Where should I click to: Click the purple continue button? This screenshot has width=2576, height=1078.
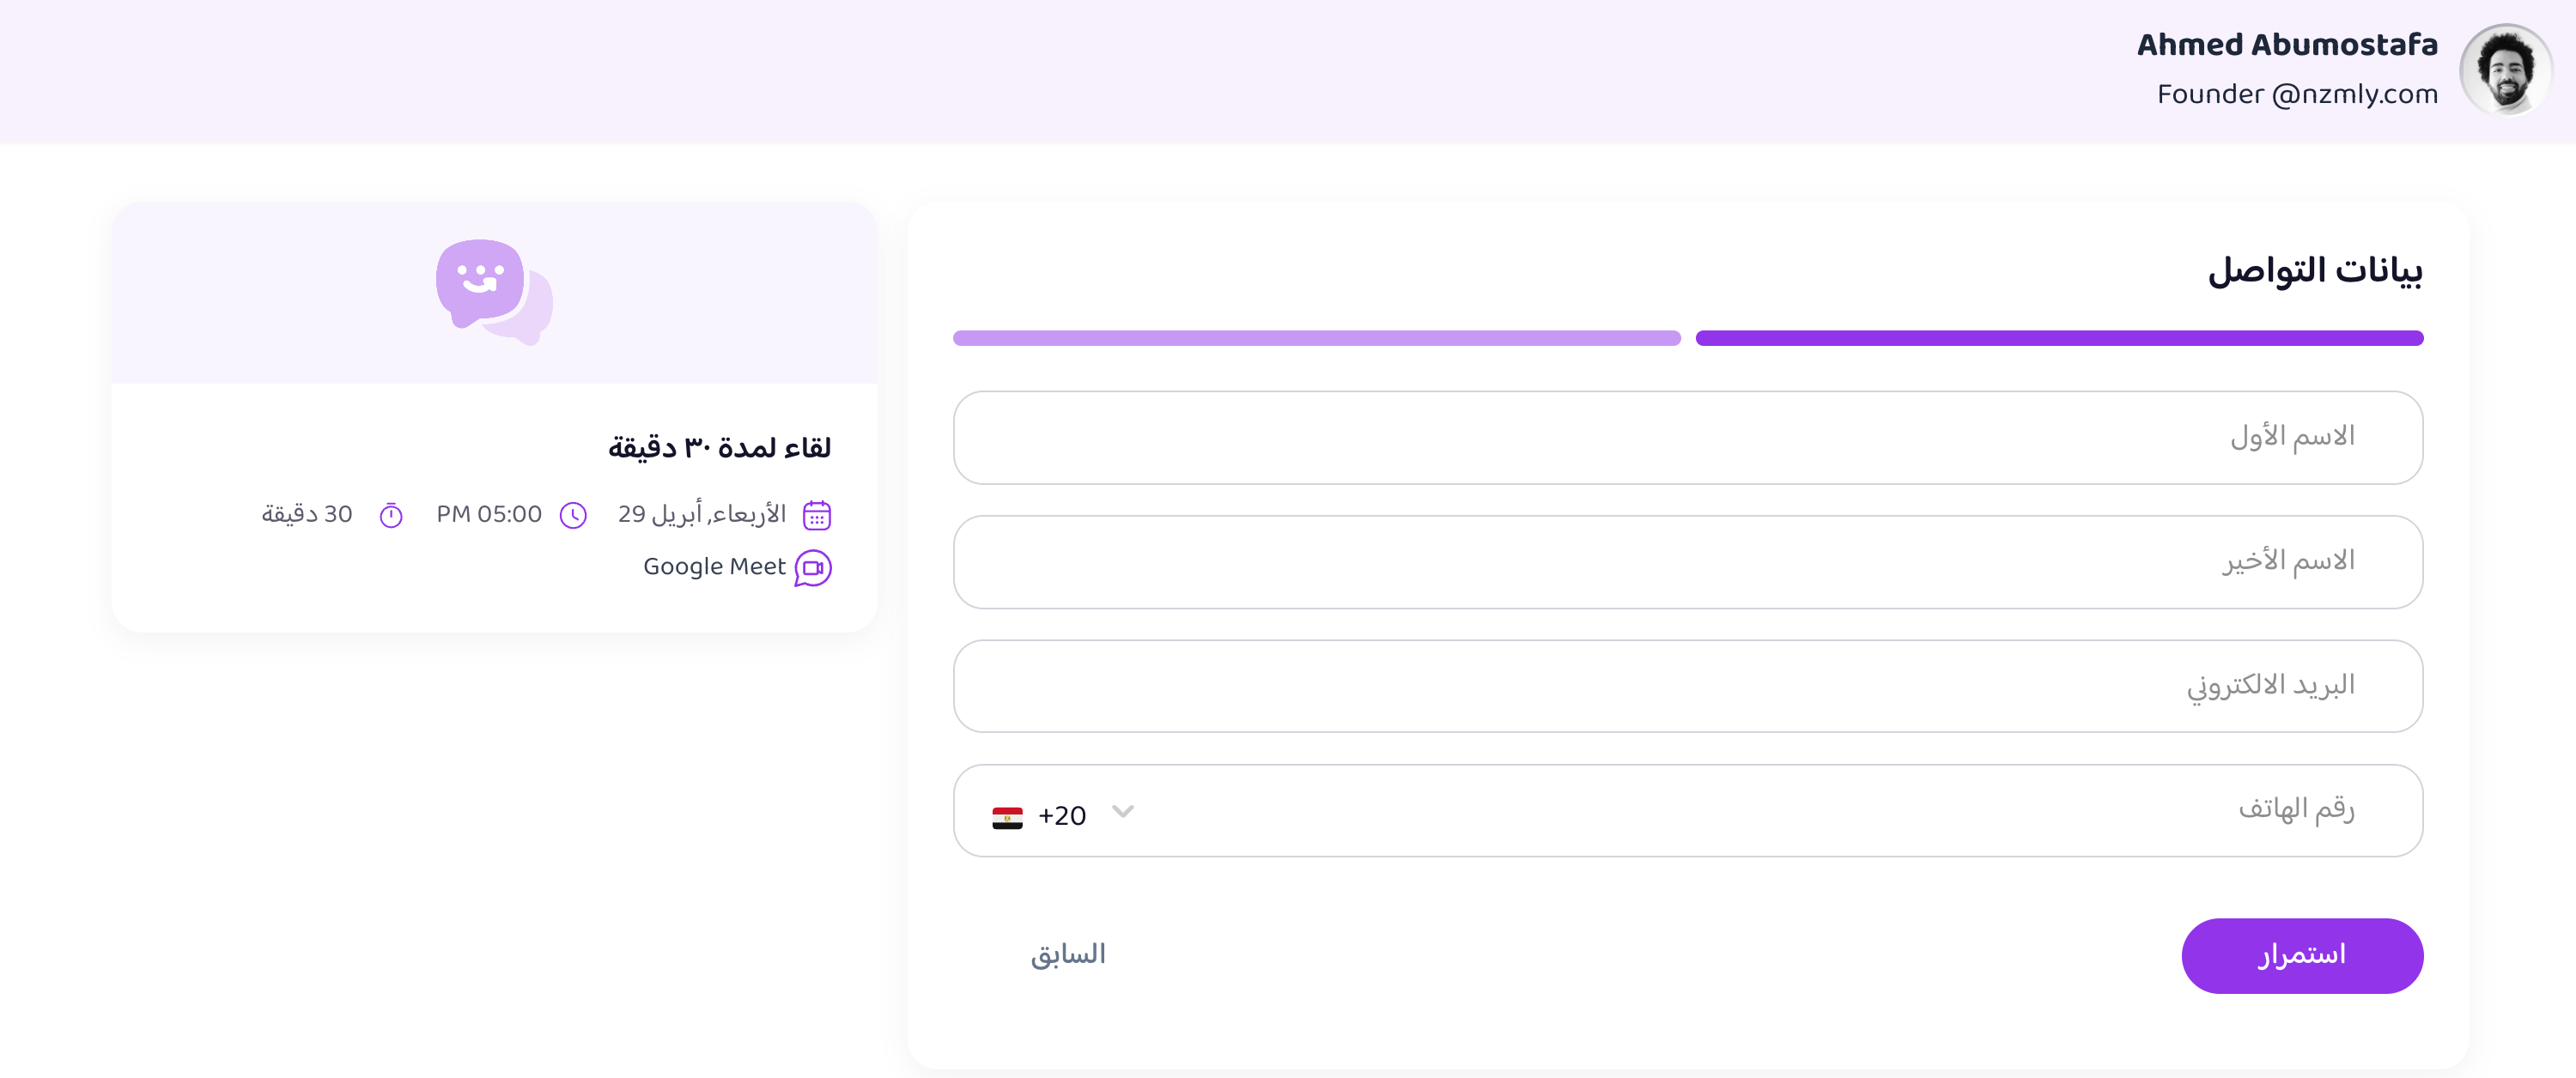click(2302, 955)
